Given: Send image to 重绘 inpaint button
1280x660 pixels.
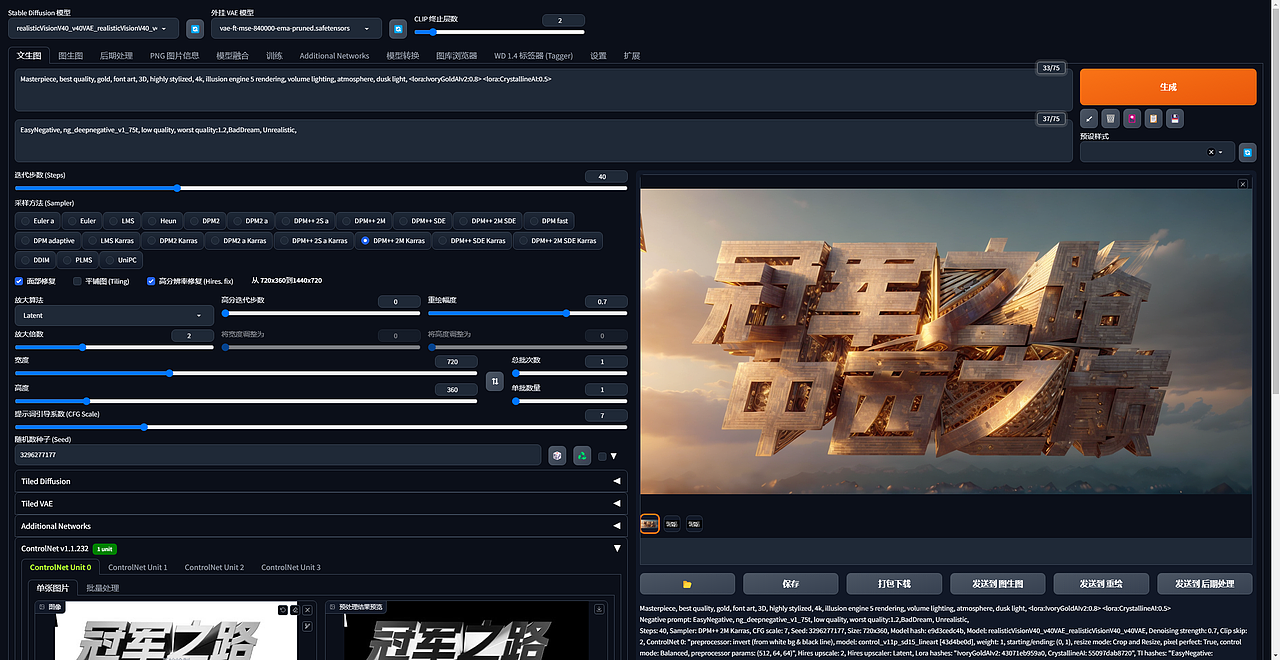Looking at the screenshot, I should 1101,584.
